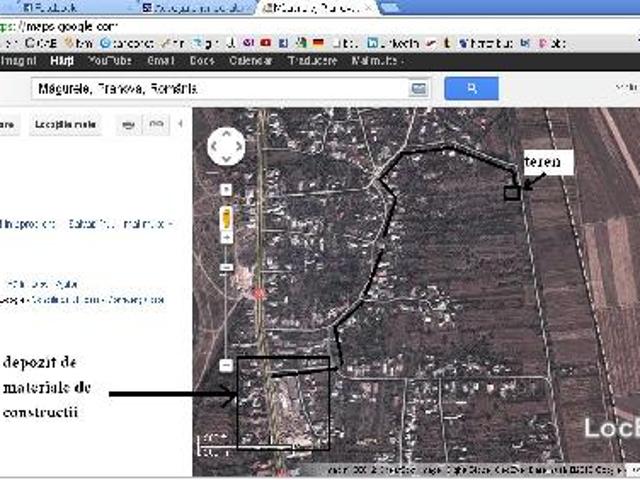Click the print icon in left panel
This screenshot has width=640, height=480.
[x=128, y=124]
